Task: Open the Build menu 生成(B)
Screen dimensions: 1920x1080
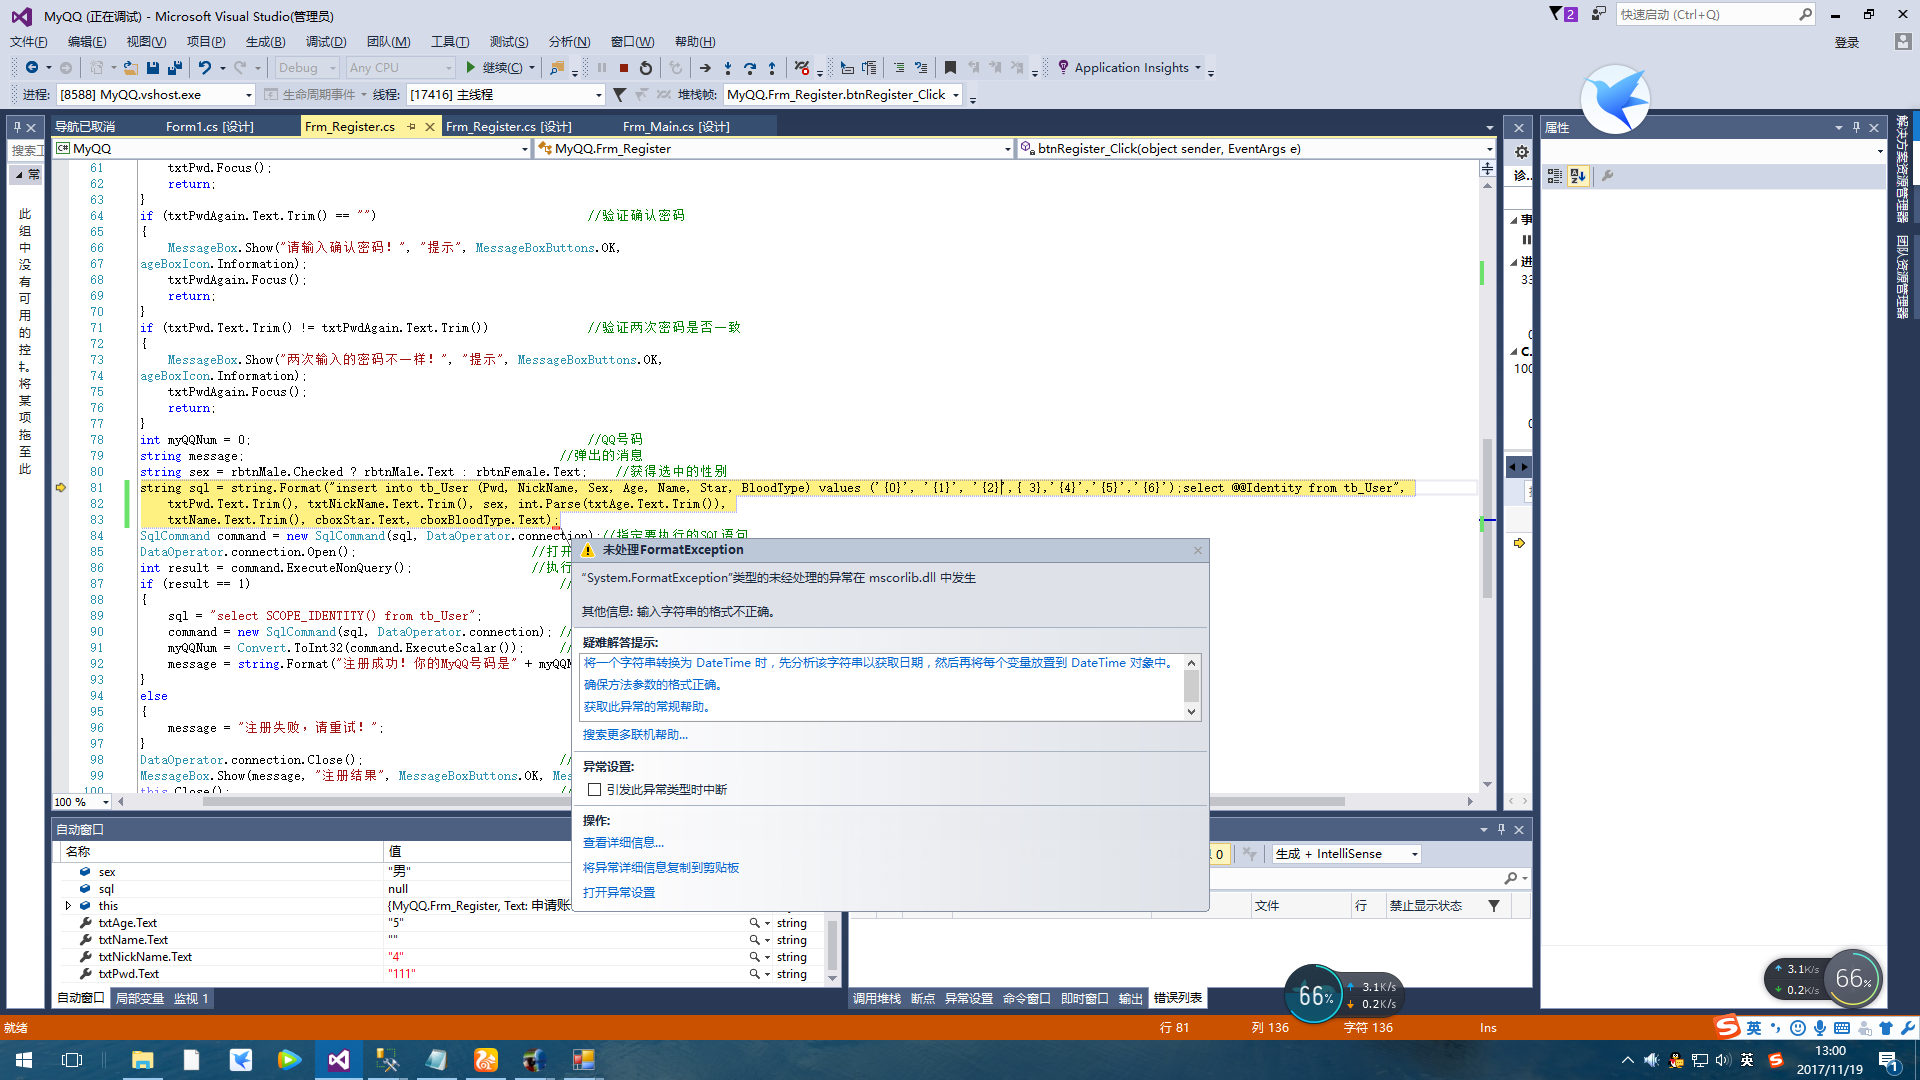Action: (x=265, y=41)
